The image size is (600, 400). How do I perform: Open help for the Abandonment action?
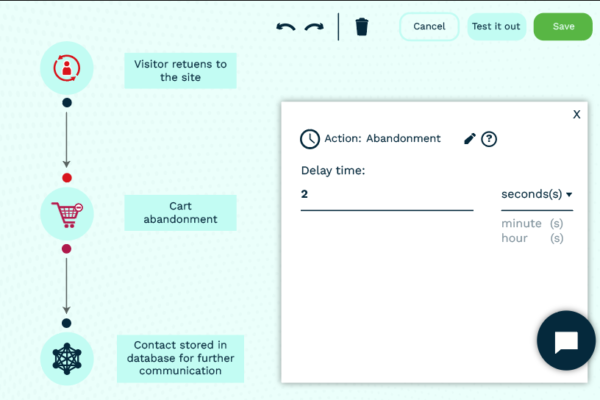[x=489, y=139]
